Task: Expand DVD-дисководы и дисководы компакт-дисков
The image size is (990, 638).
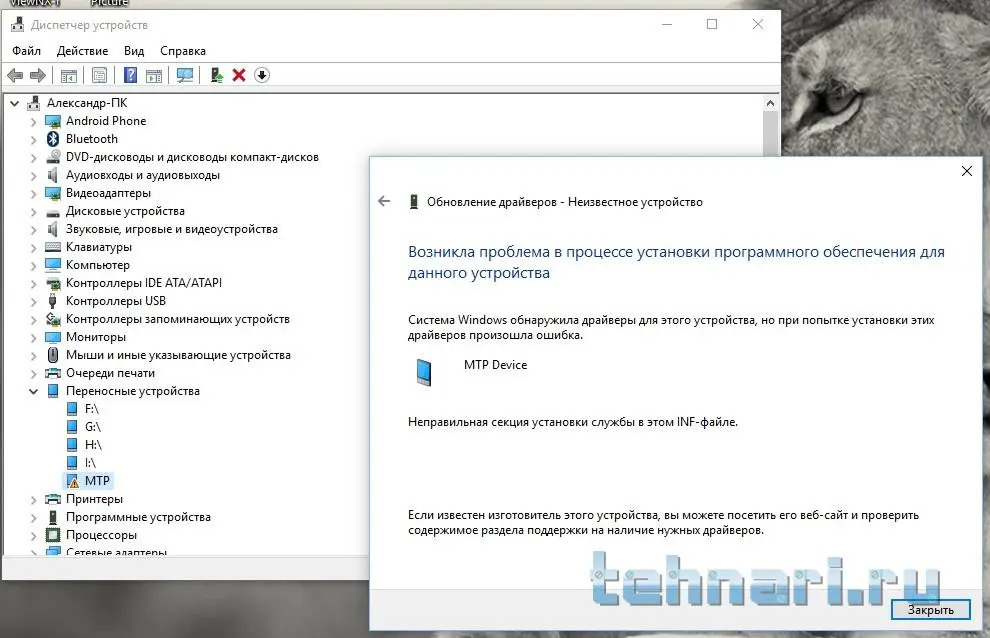Action: pos(33,157)
